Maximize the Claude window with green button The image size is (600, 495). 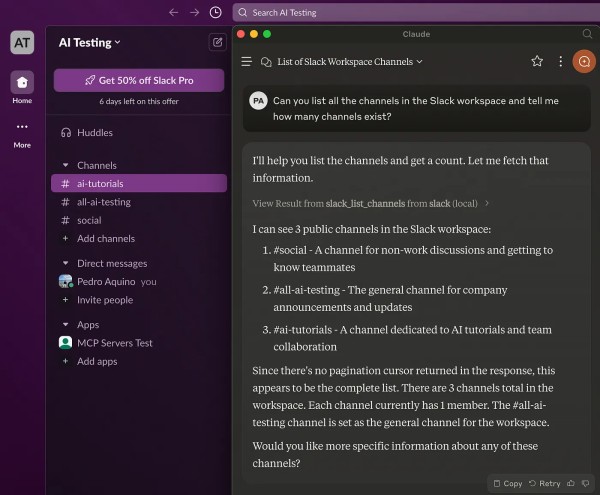(x=267, y=34)
